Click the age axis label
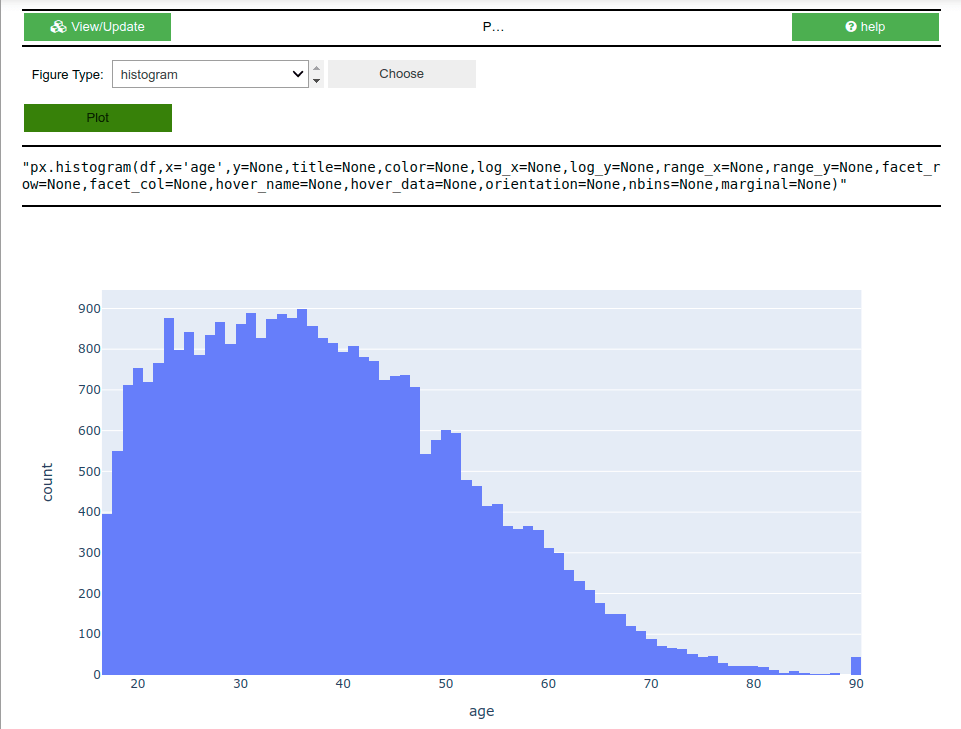The image size is (961, 729). 482,711
